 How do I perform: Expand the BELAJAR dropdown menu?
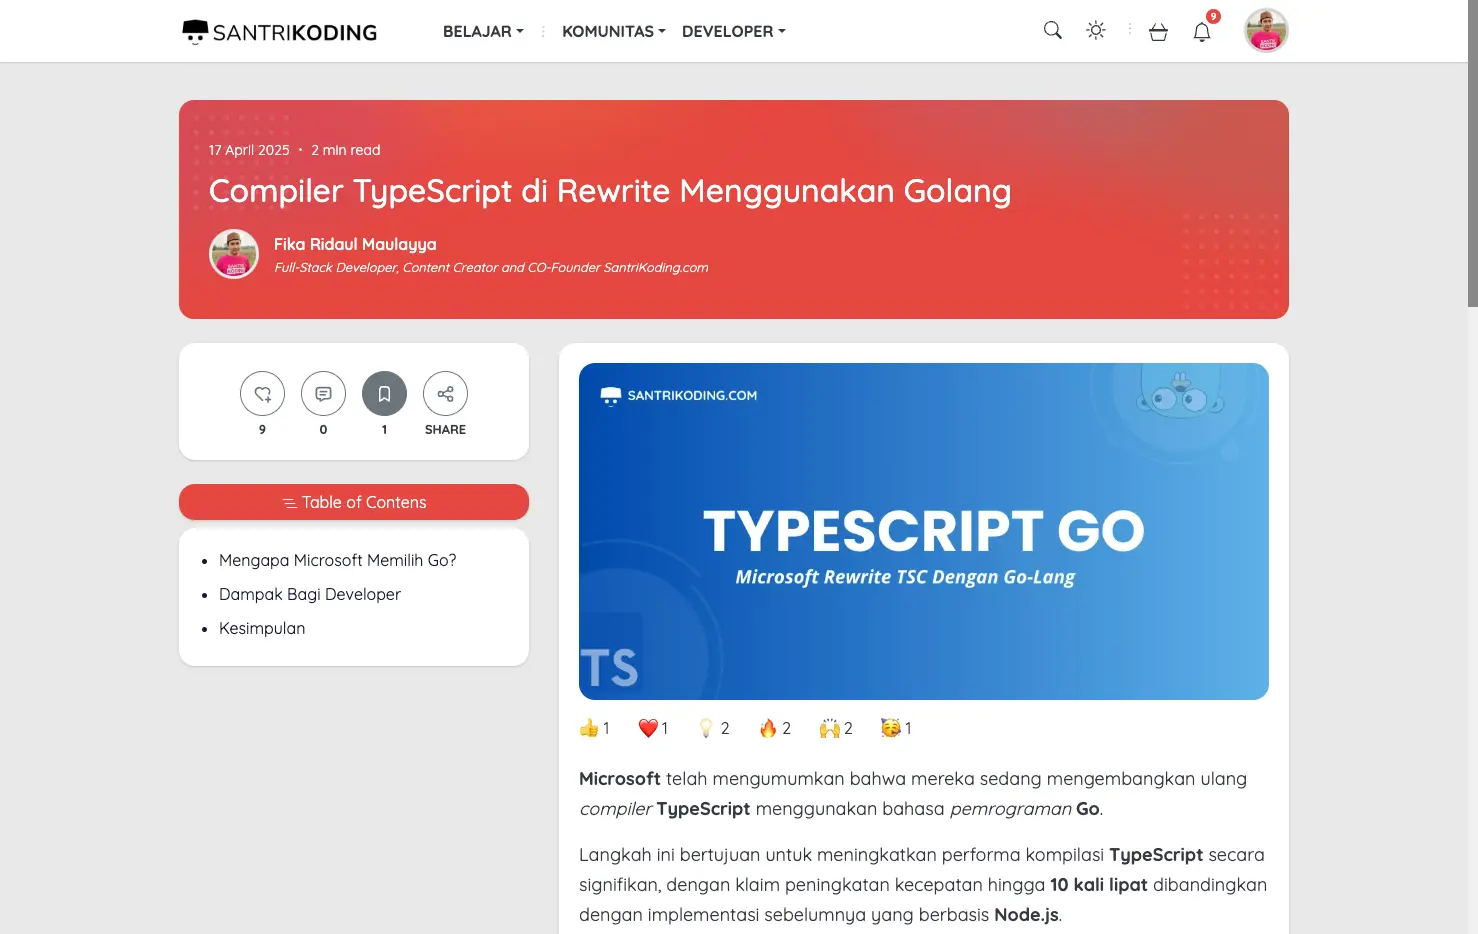coord(483,32)
